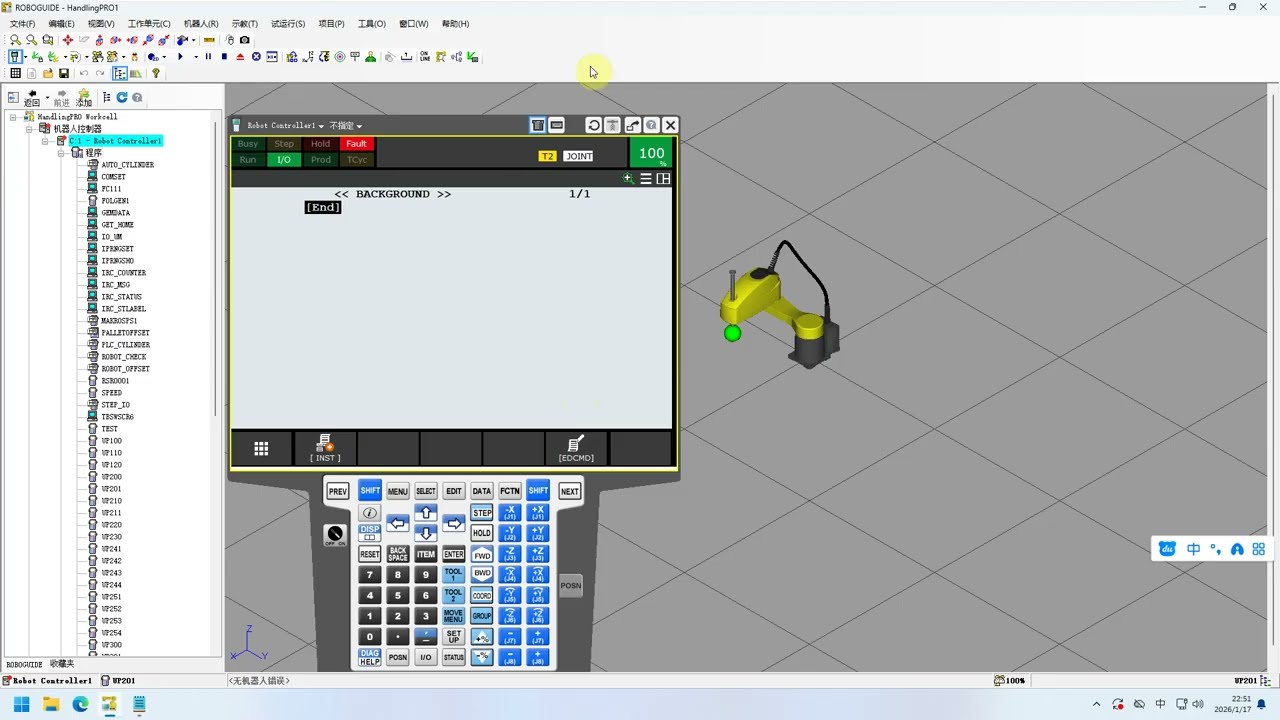Click the [EDCMD] softkey on pendant screen
Image resolution: width=1280 pixels, height=720 pixels.
[x=576, y=448]
